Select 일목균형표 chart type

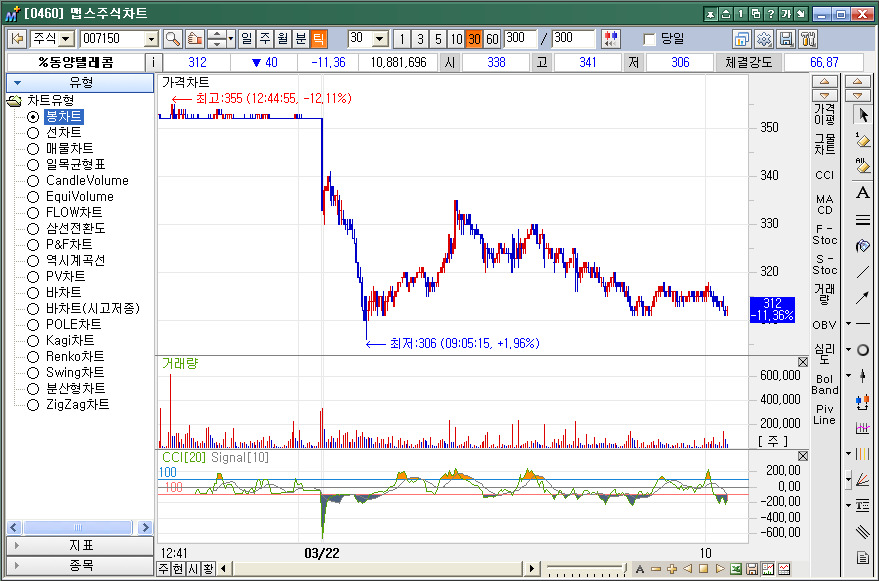click(x=76, y=164)
